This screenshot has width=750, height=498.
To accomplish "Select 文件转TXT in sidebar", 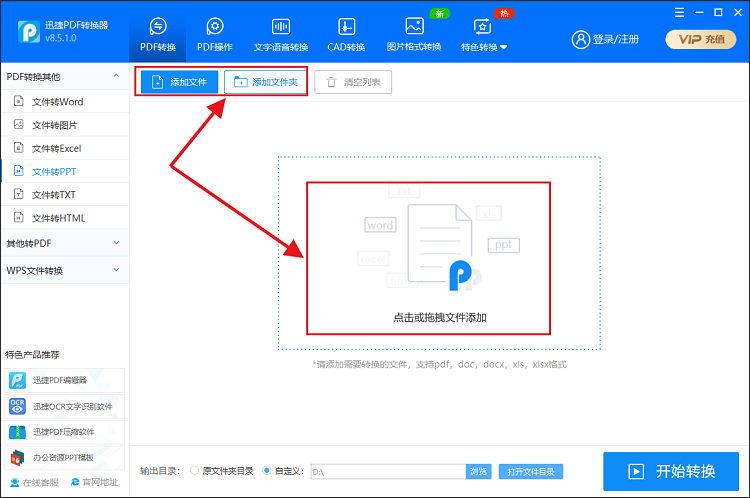I will point(65,195).
